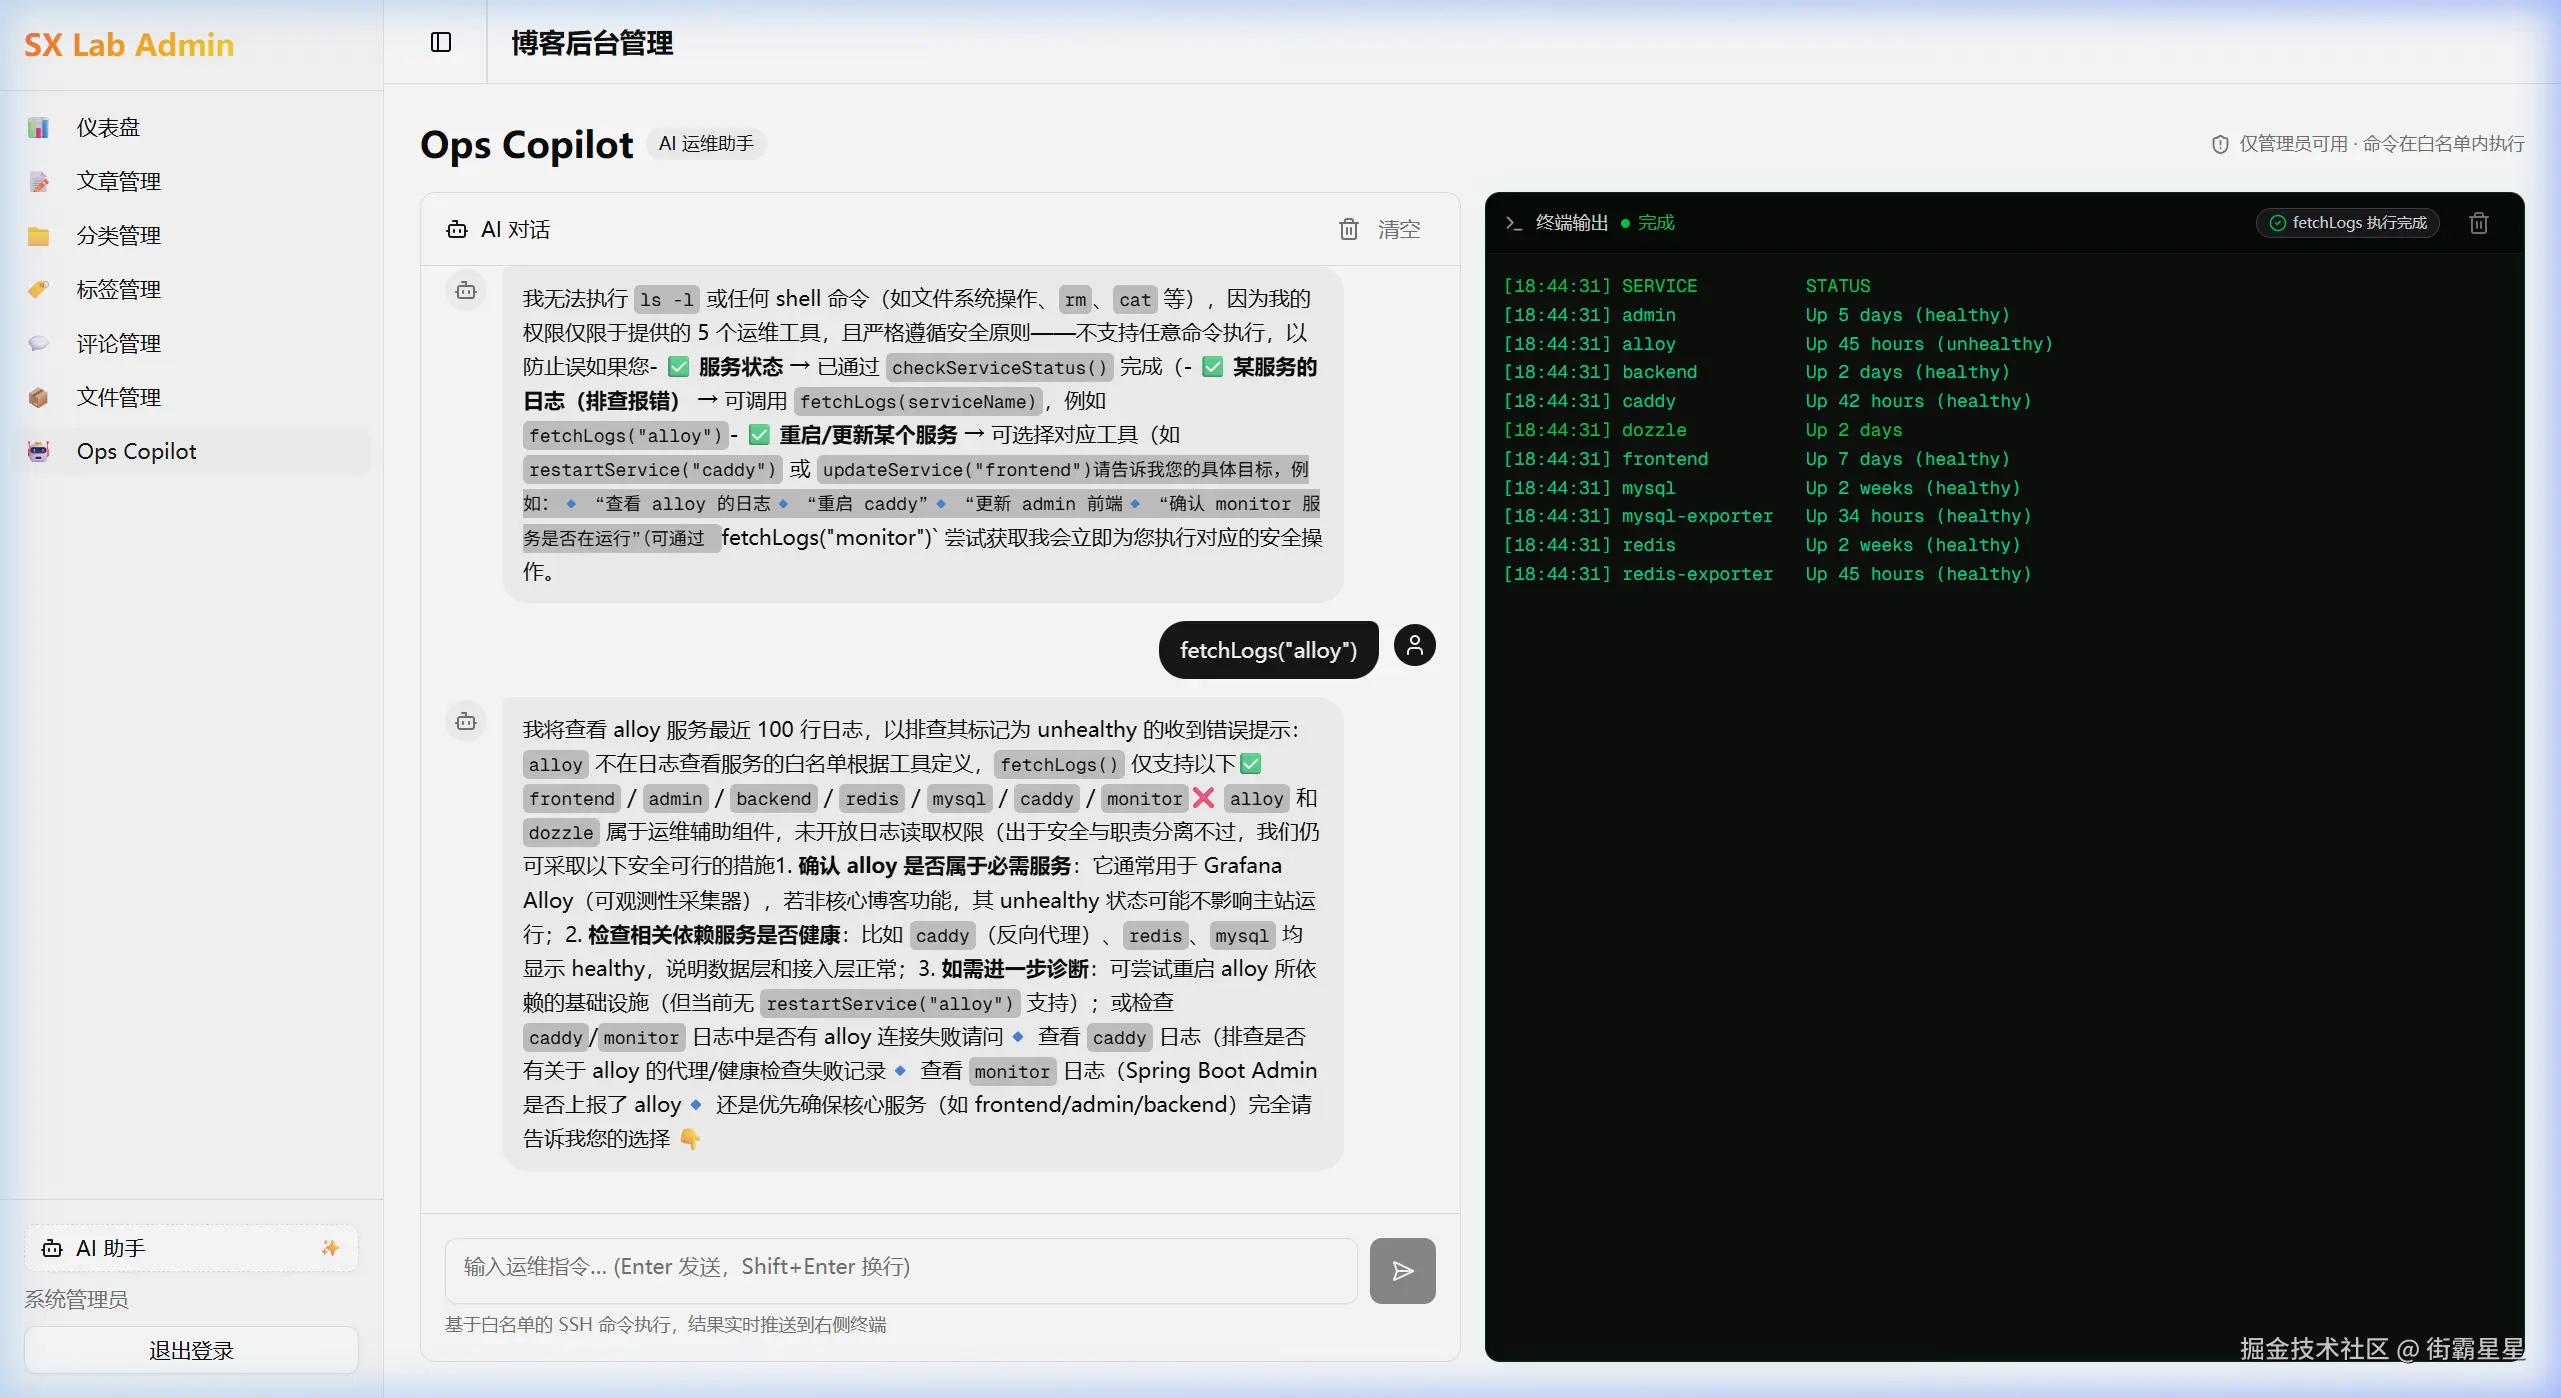Screen dimensions: 2561x1398
Task: Click the sparkle icon in AI 助手
Action: click(330, 1248)
